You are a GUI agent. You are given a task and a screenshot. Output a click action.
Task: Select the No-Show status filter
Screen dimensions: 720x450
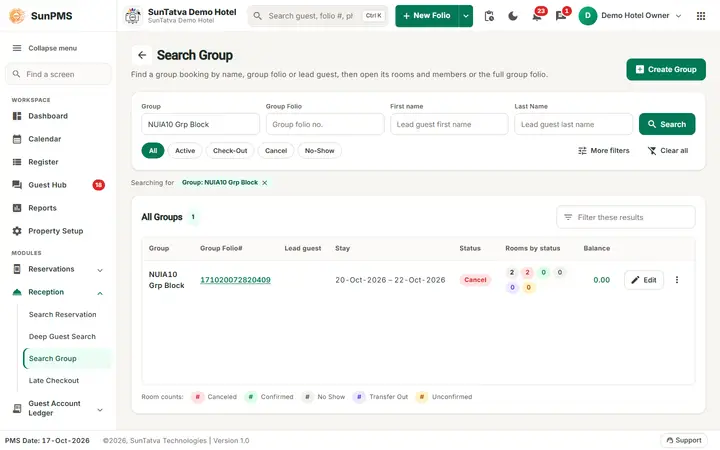coord(320,151)
